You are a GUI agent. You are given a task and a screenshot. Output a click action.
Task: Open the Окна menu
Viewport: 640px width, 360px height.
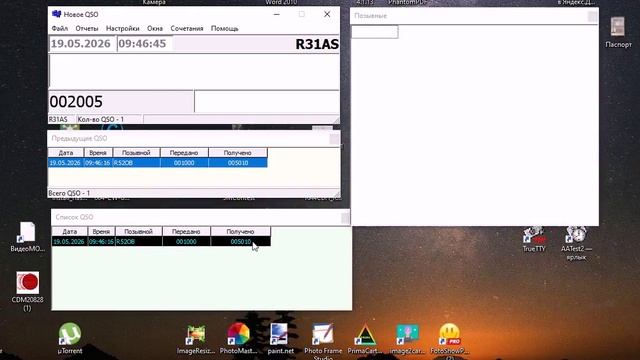coord(155,29)
